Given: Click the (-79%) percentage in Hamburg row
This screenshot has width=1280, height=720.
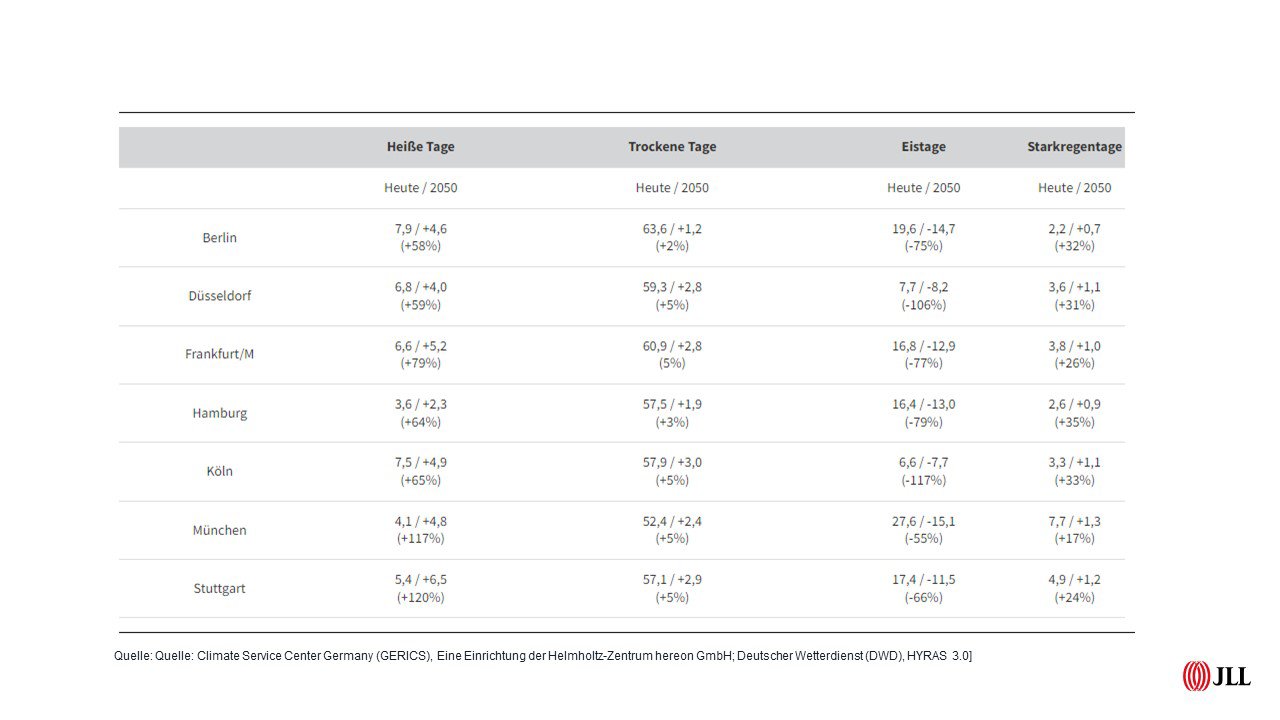Looking at the screenshot, I should coord(923,422).
